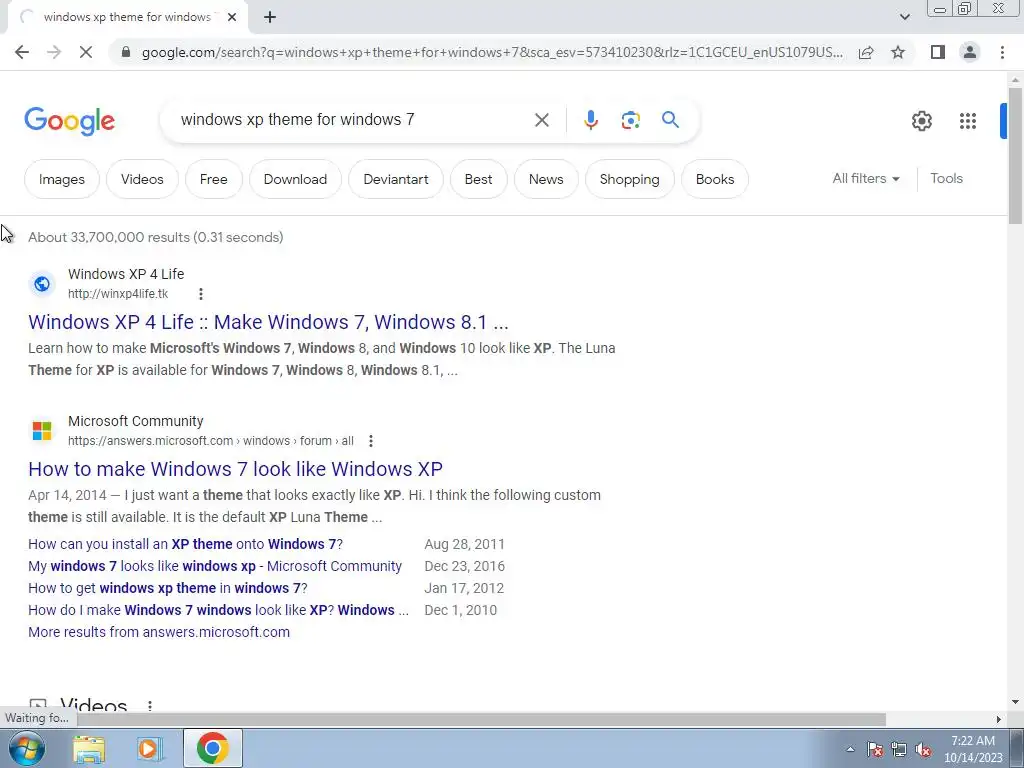
Task: Click the vertical scrollbar thumb
Action: tap(1015, 155)
